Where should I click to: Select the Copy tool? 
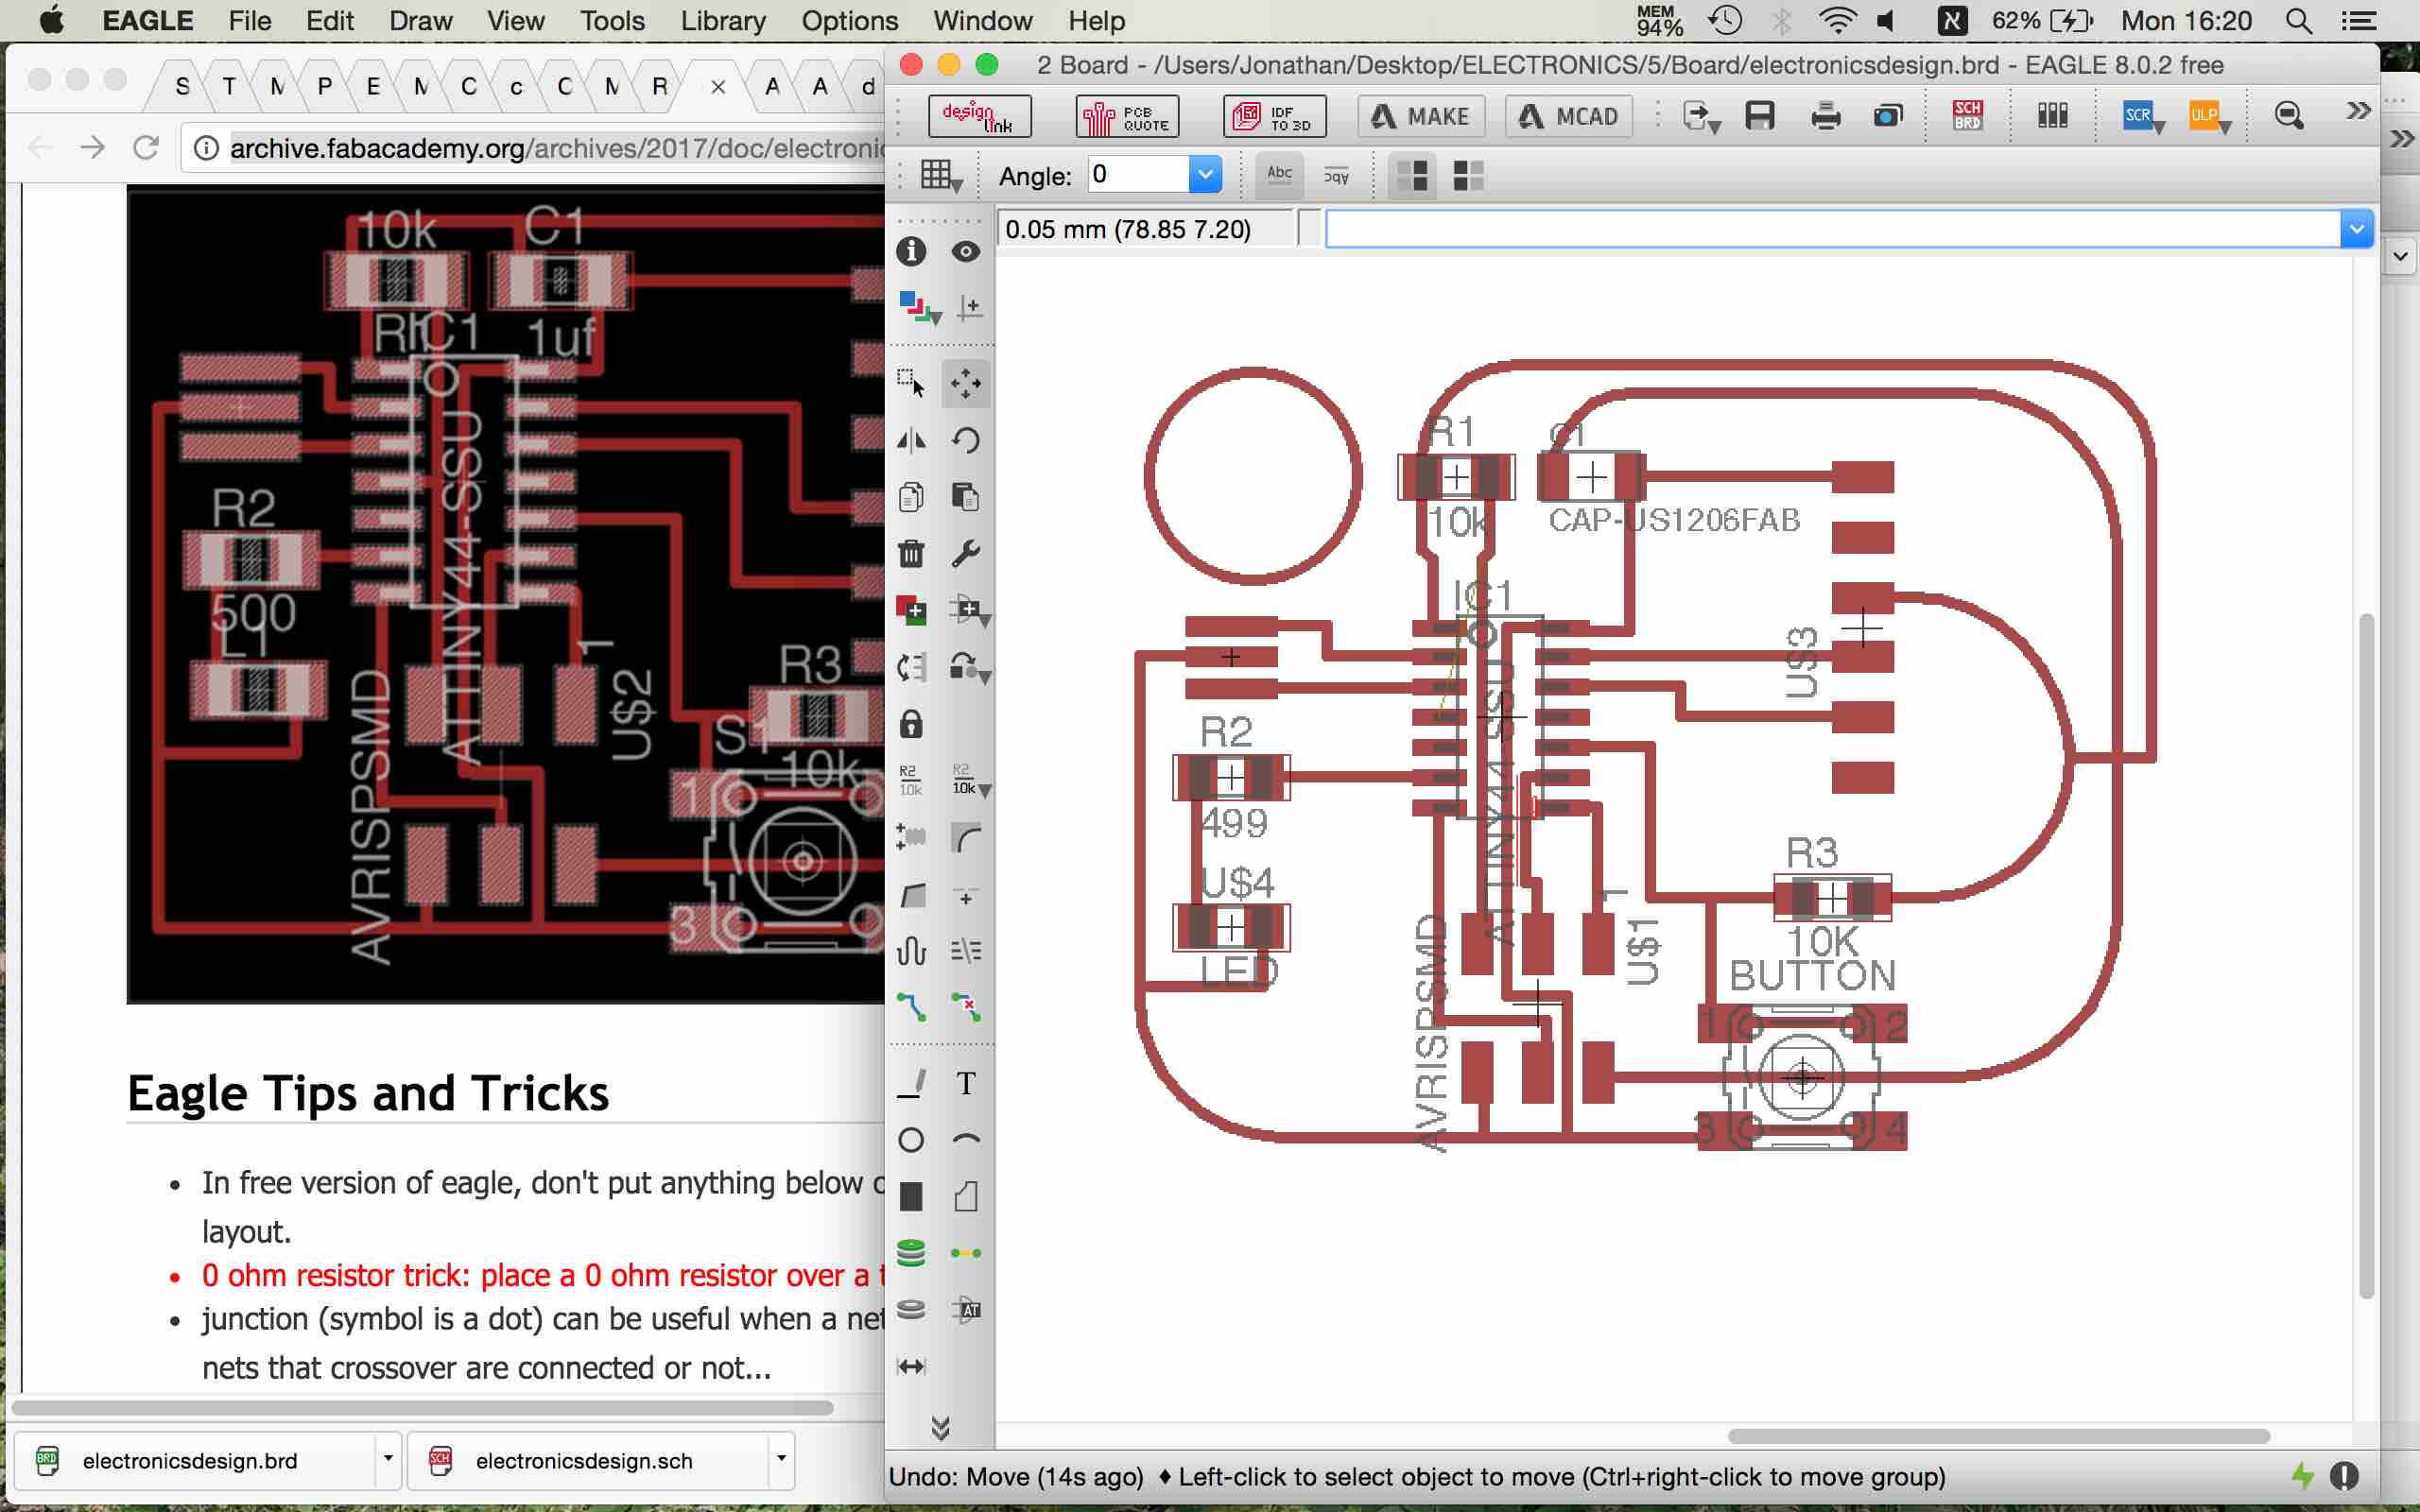click(911, 497)
